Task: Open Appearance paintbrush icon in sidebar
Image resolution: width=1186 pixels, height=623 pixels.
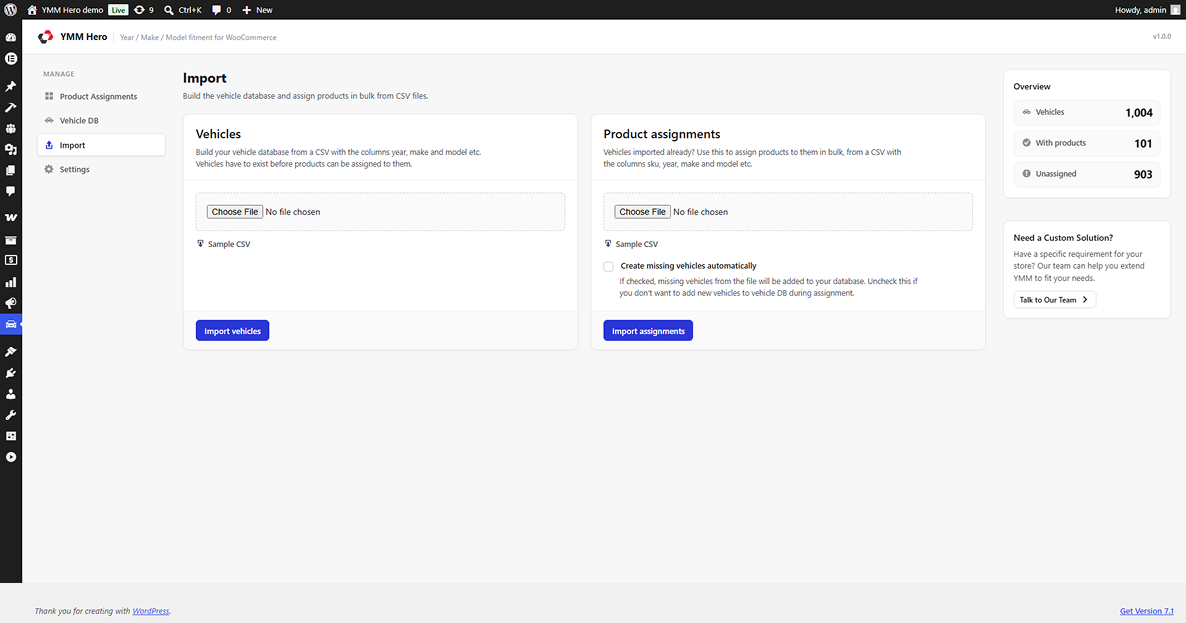Action: coord(11,352)
